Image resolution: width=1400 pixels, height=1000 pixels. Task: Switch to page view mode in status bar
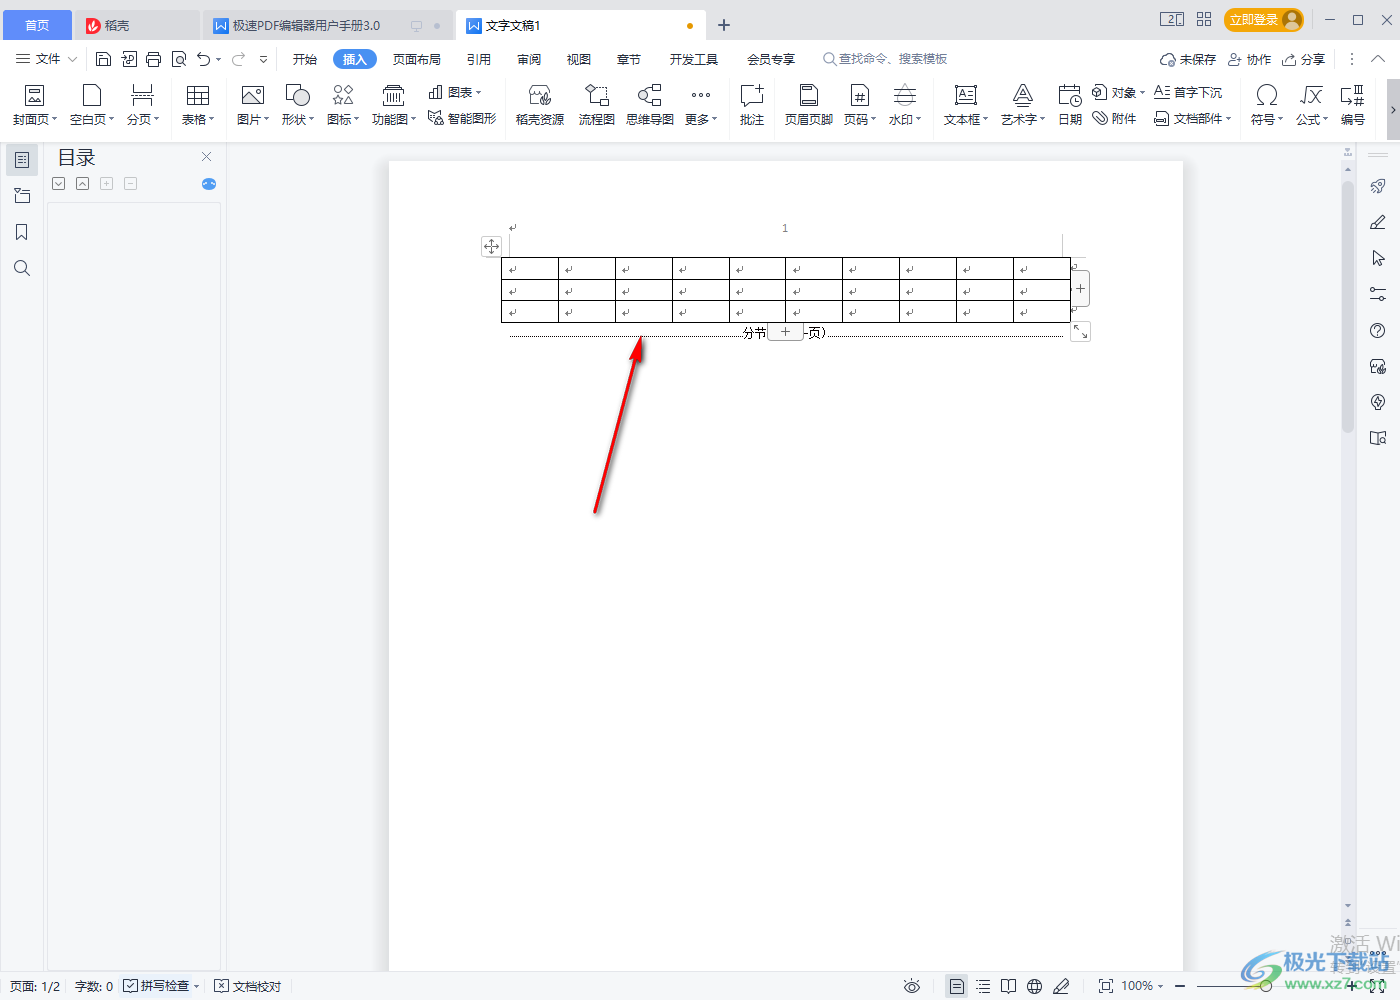(x=957, y=986)
